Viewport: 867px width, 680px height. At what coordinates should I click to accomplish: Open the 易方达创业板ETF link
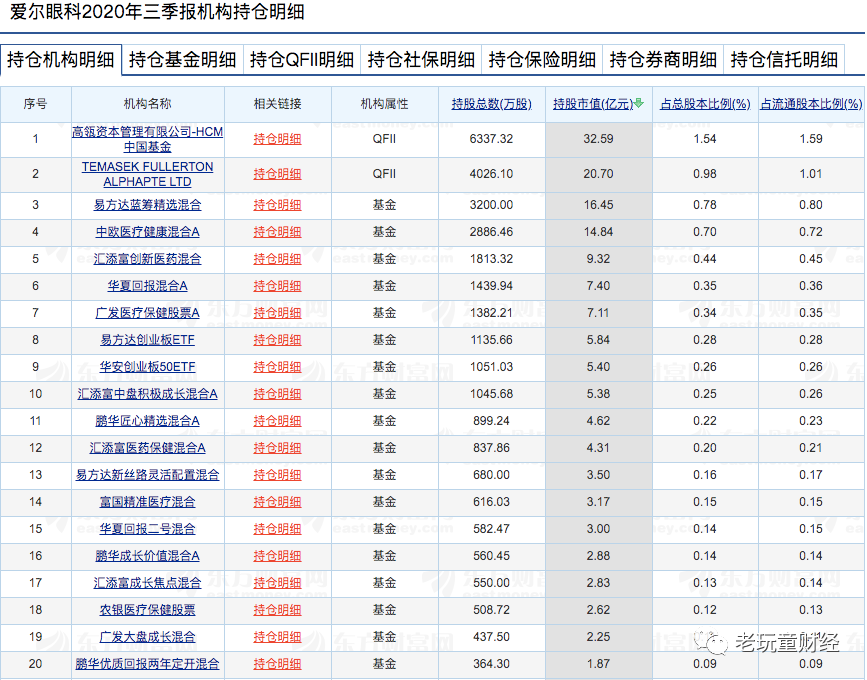coord(148,340)
